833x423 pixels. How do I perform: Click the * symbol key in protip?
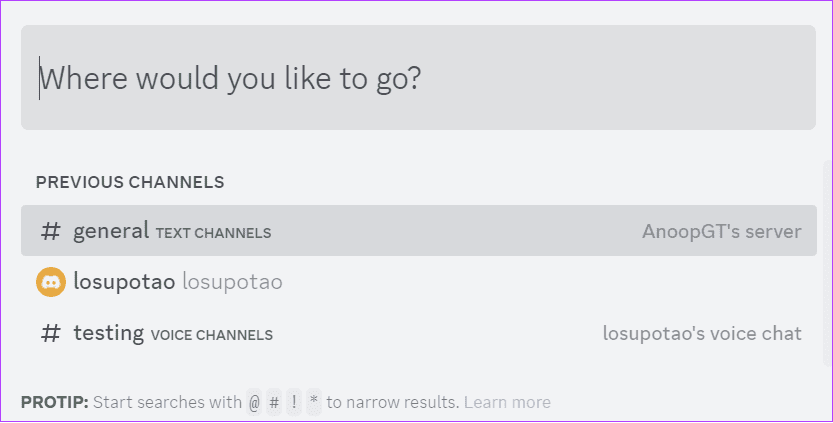314,402
